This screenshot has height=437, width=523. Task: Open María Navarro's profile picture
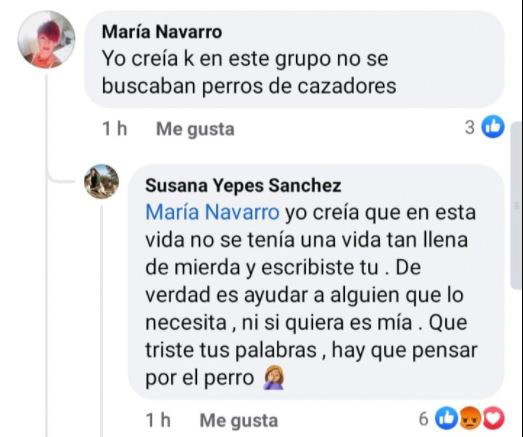(46, 39)
